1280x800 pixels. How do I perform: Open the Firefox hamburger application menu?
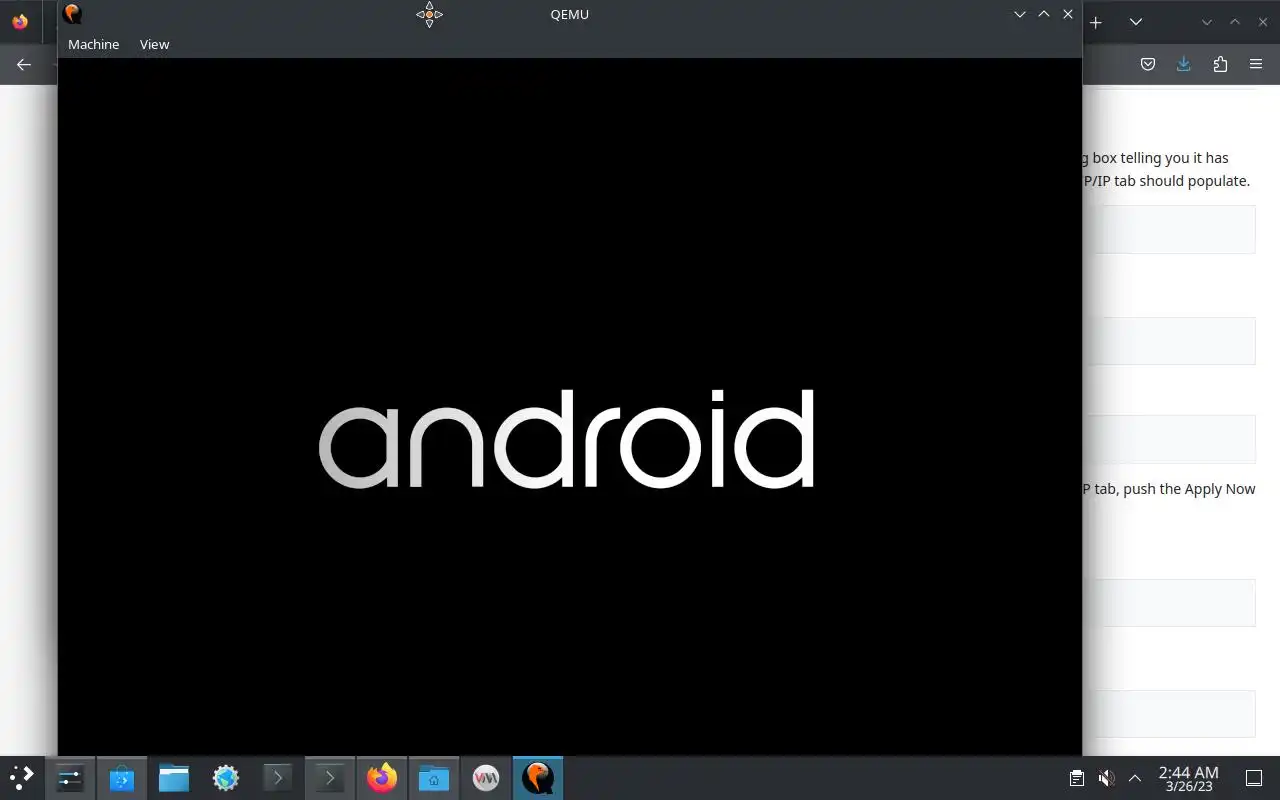point(1256,64)
